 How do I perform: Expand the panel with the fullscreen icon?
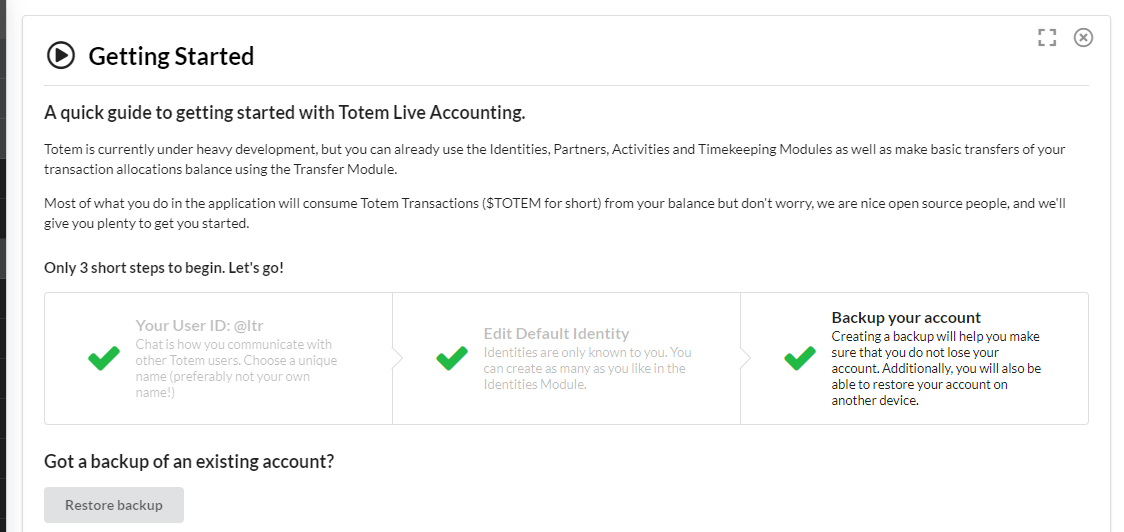(1047, 38)
